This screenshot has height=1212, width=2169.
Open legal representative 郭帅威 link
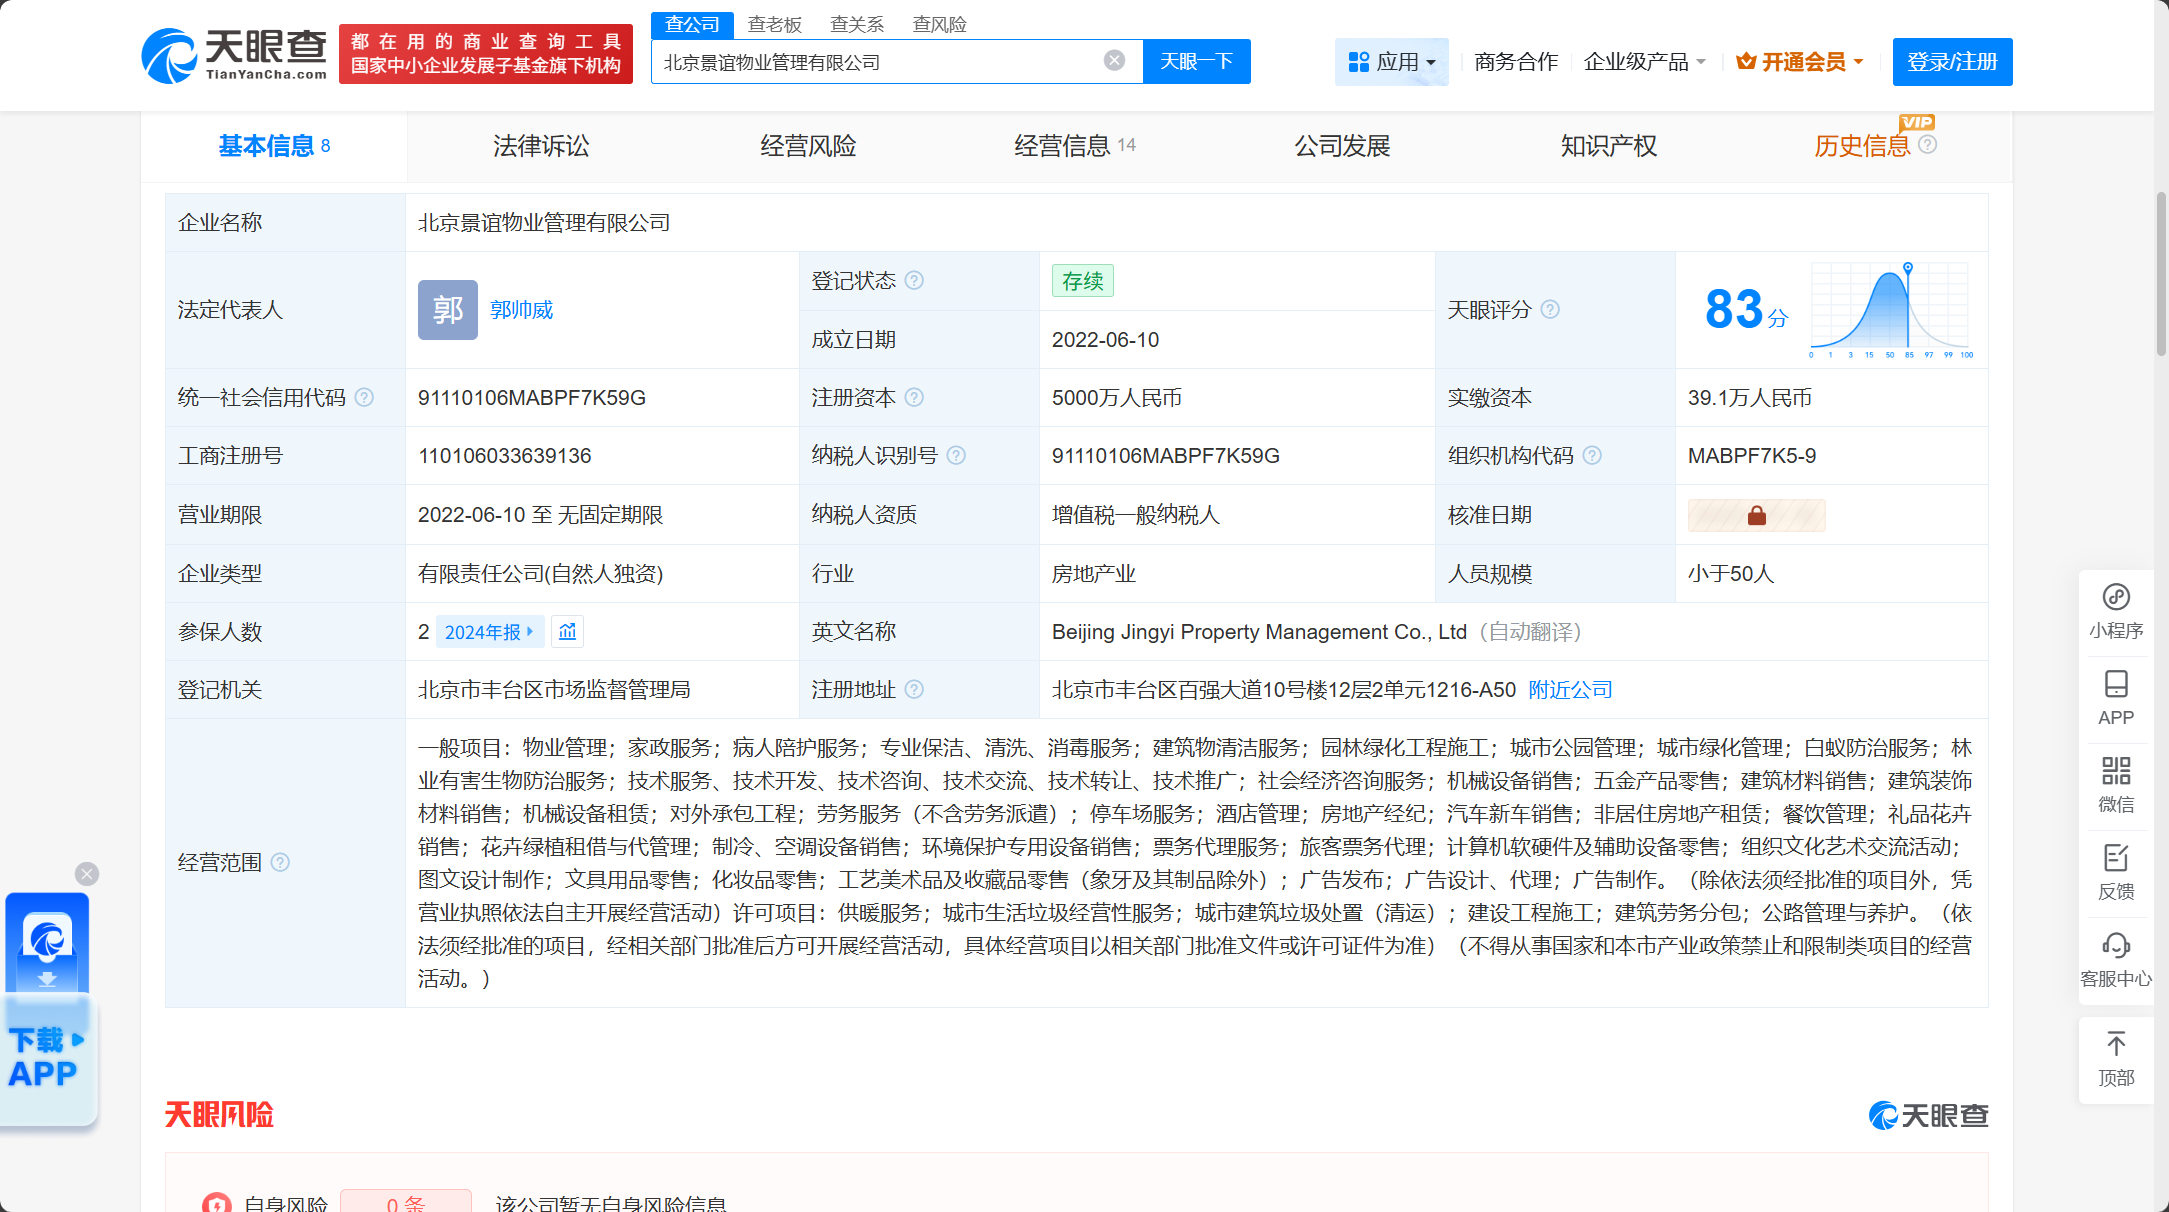pos(521,310)
